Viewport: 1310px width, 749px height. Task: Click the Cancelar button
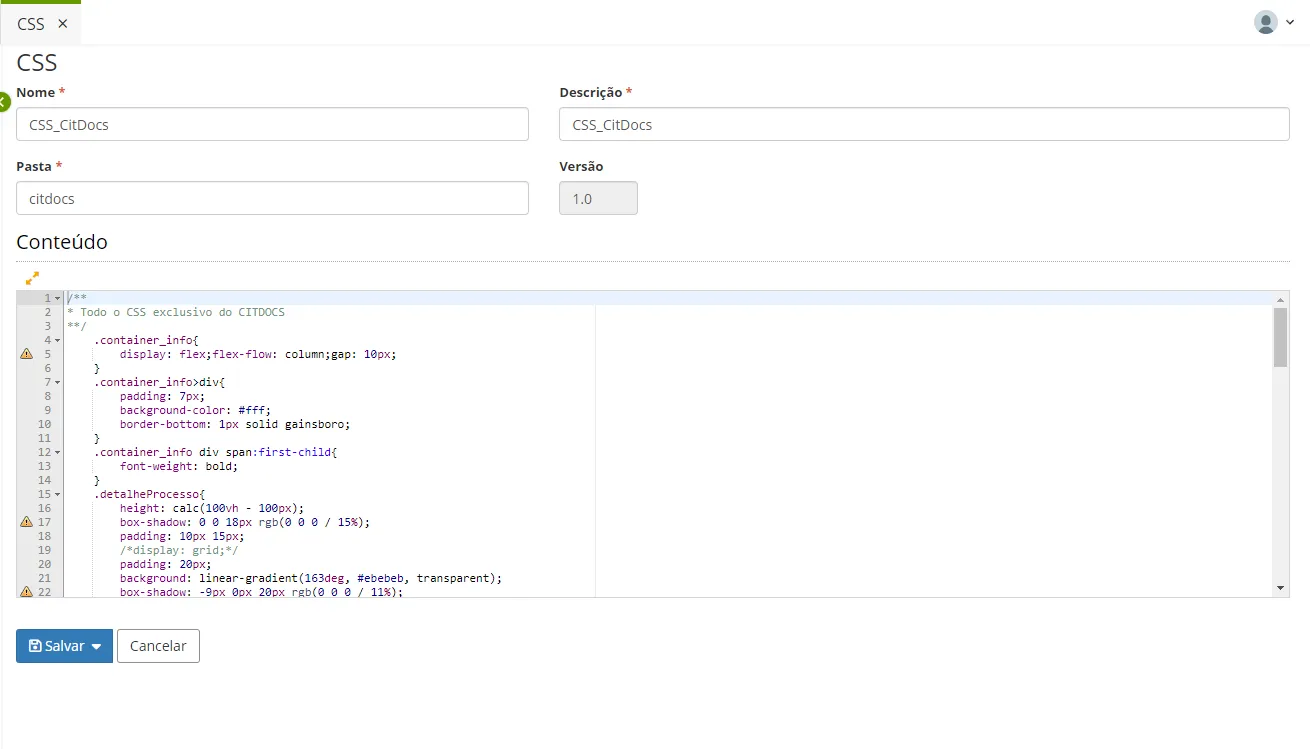158,646
